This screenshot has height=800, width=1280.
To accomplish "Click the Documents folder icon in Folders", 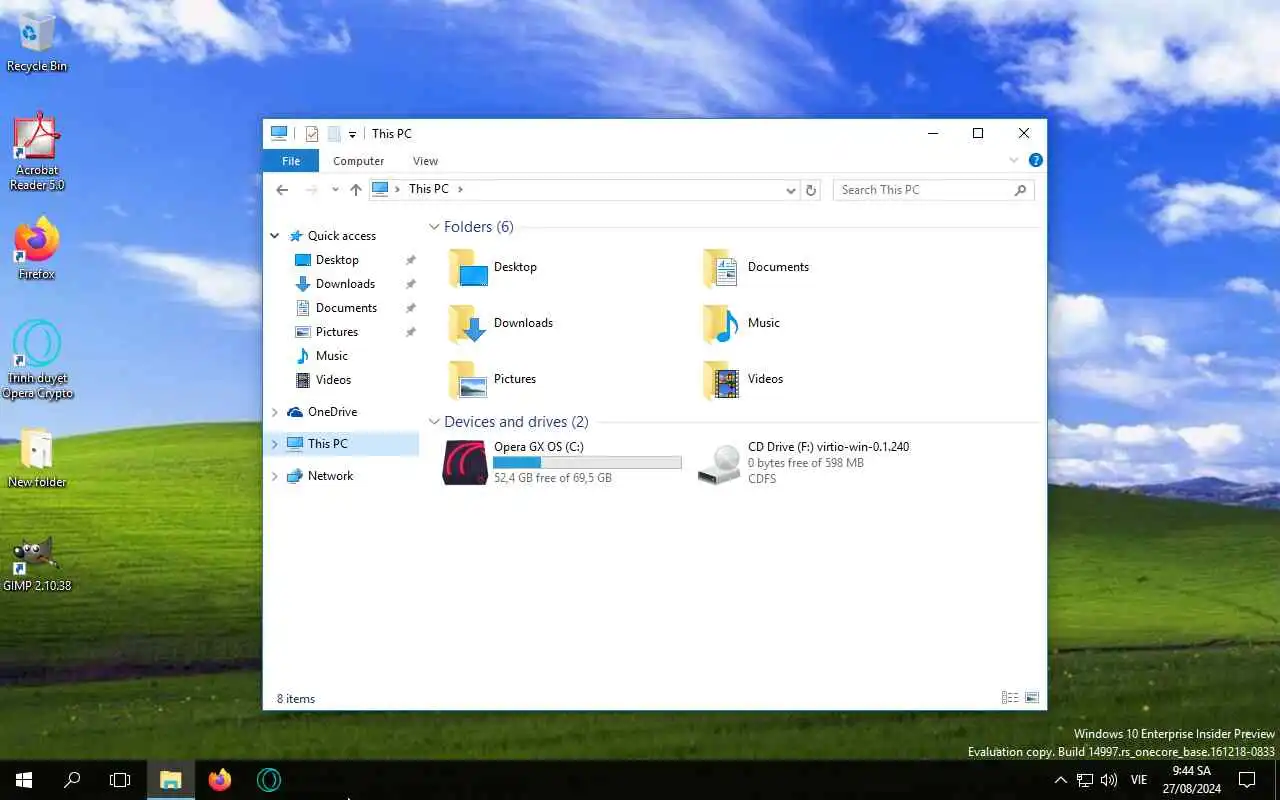I will [721, 268].
